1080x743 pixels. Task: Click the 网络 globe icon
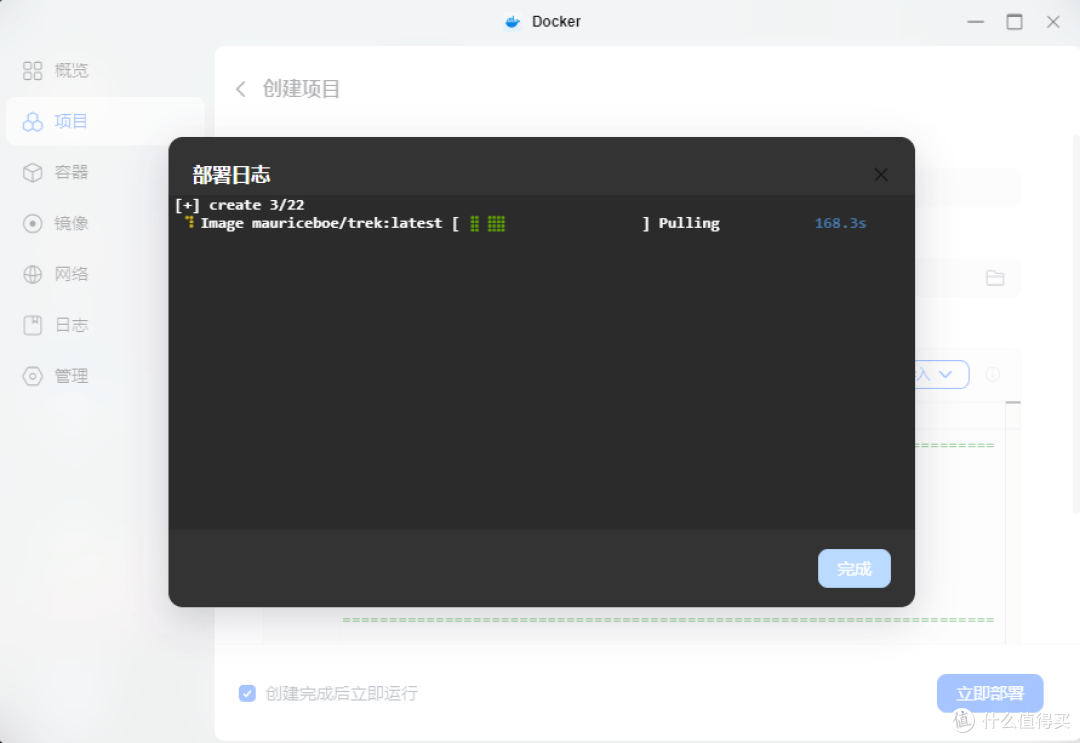pyautogui.click(x=32, y=274)
